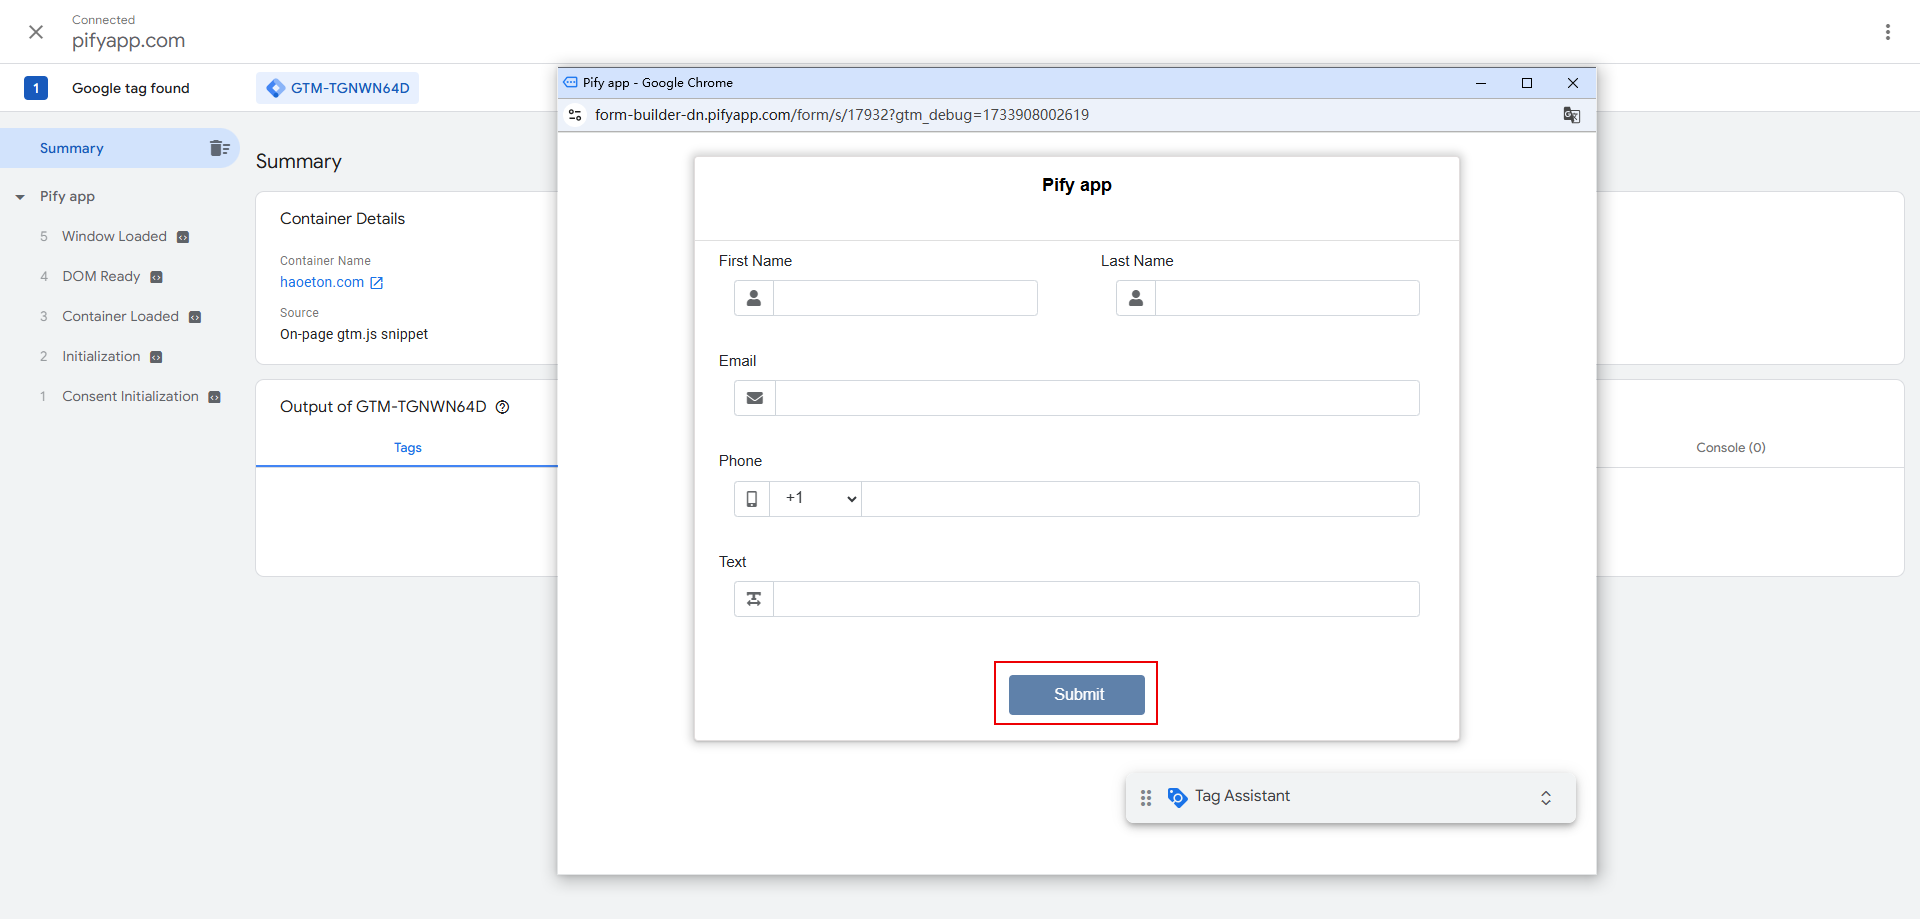
Task: Expand the Tag Assistant widget arrows
Action: pos(1546,798)
